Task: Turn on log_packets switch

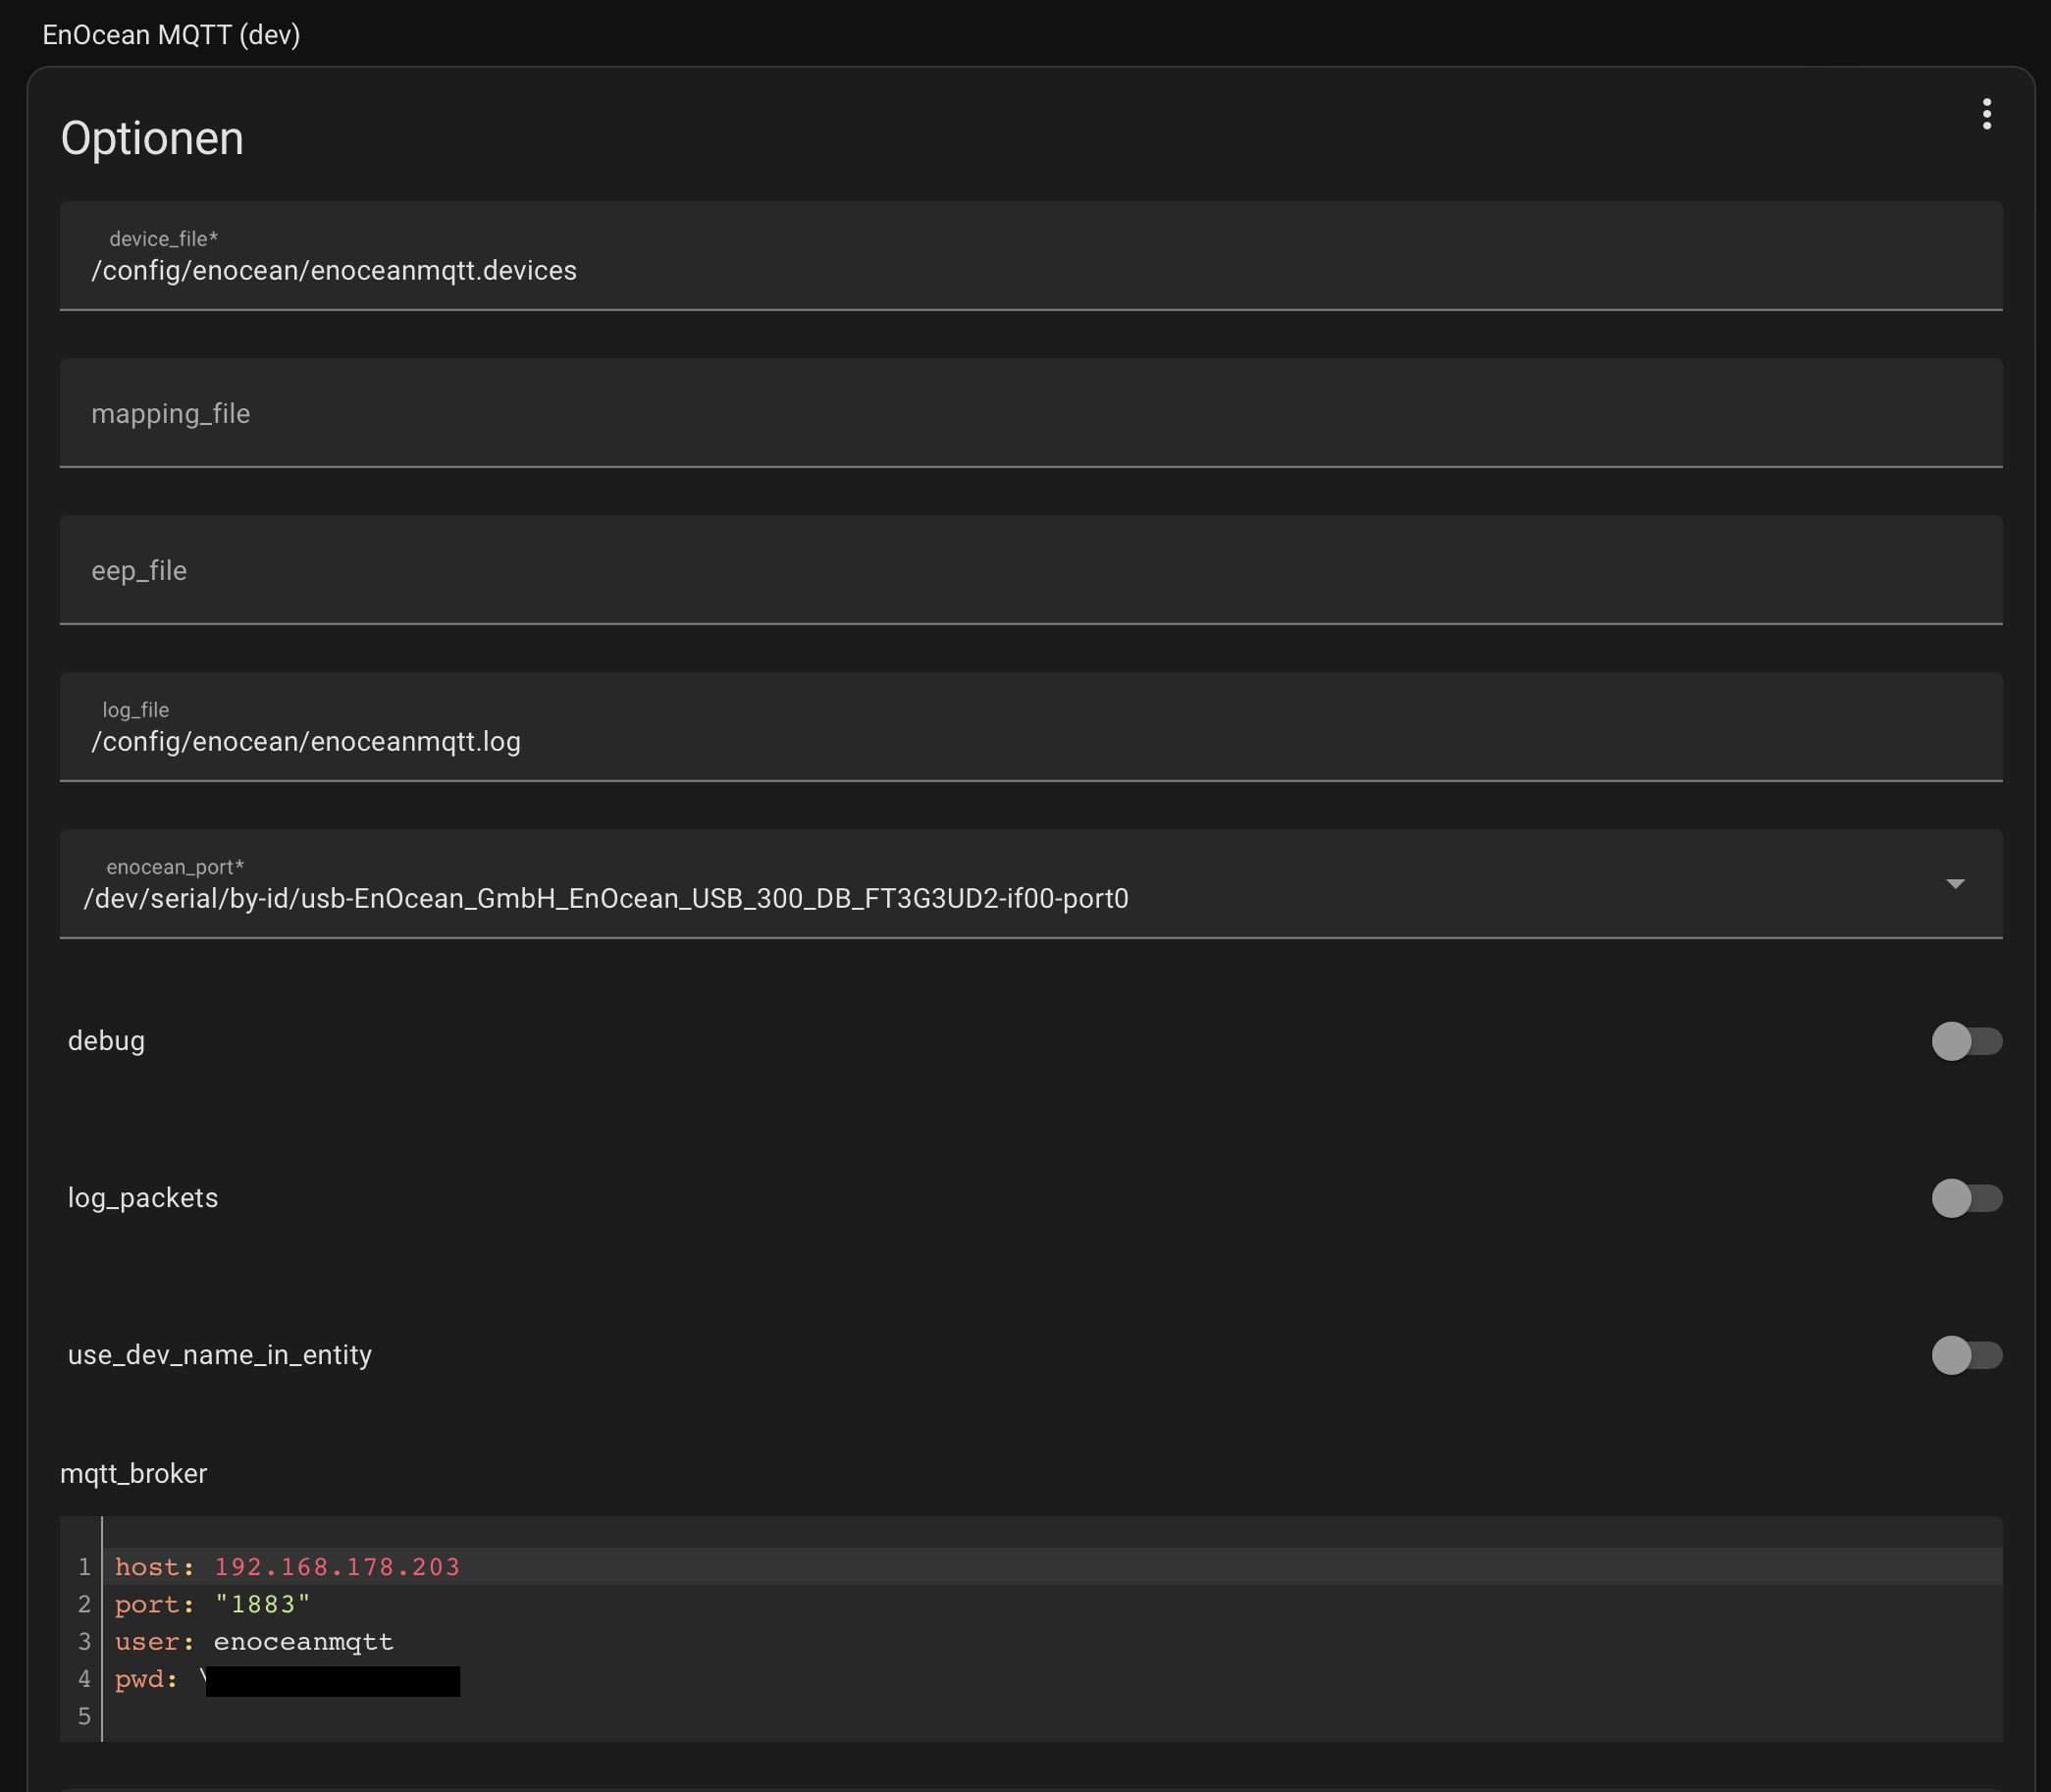Action: tap(1966, 1198)
